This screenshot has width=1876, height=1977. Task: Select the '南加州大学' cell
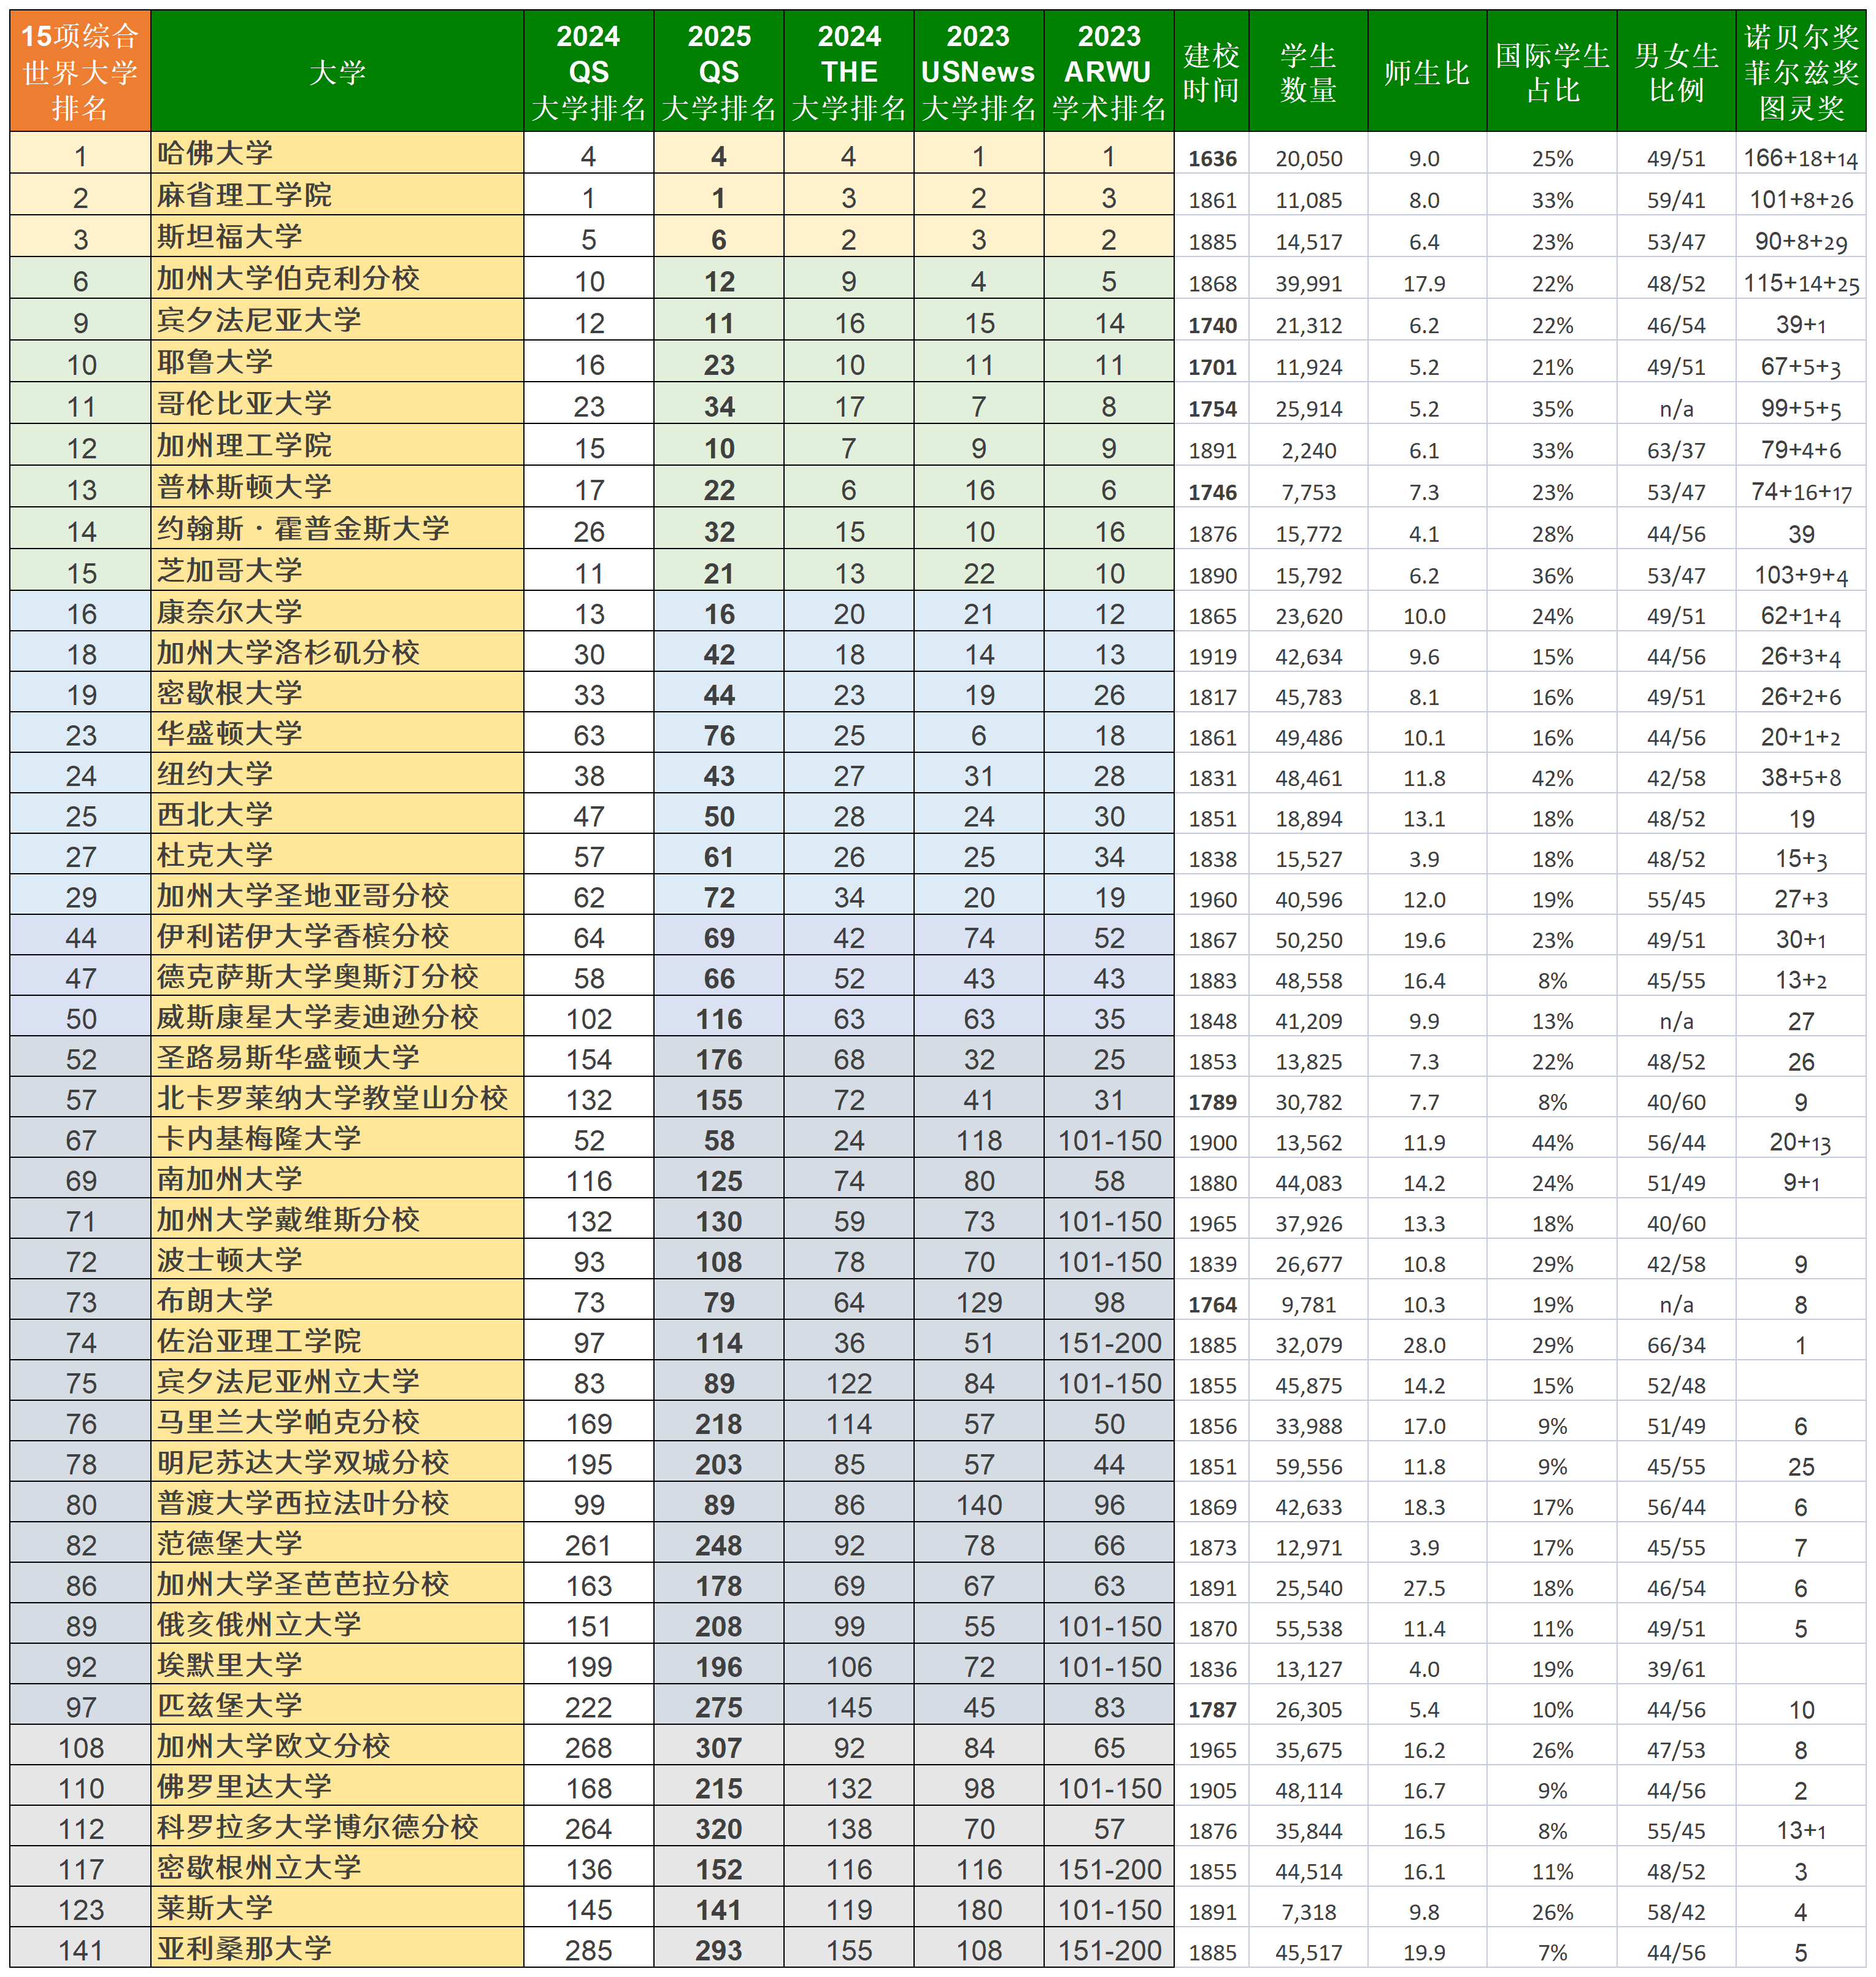(337, 1179)
